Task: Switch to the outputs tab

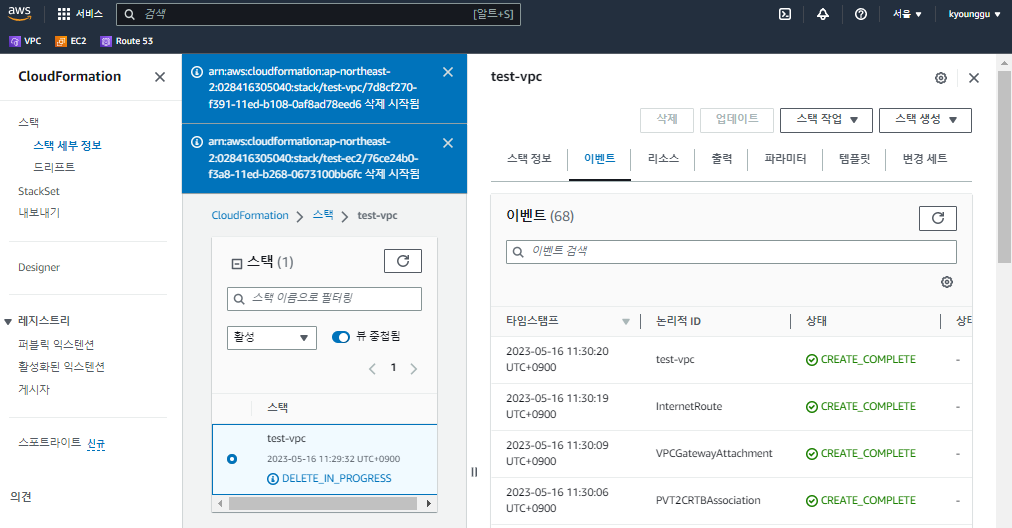Action: click(x=722, y=159)
